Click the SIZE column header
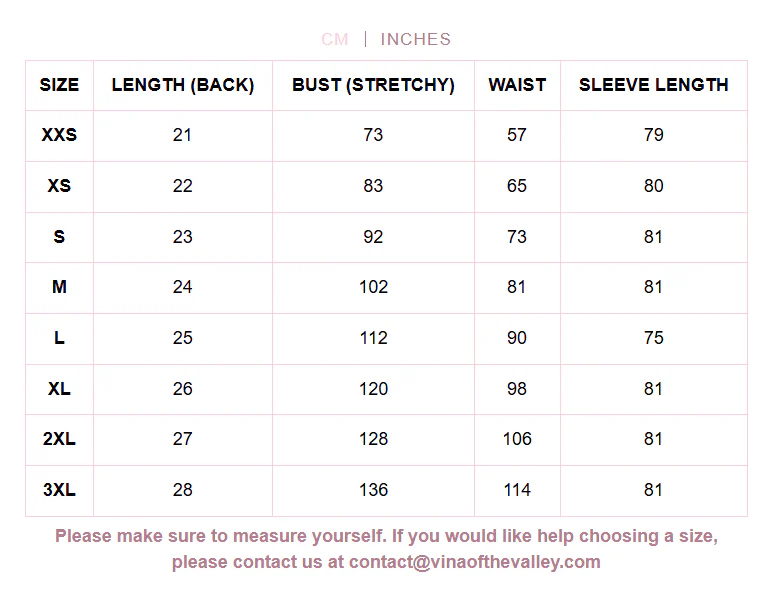This screenshot has width=772, height=590. 59,85
